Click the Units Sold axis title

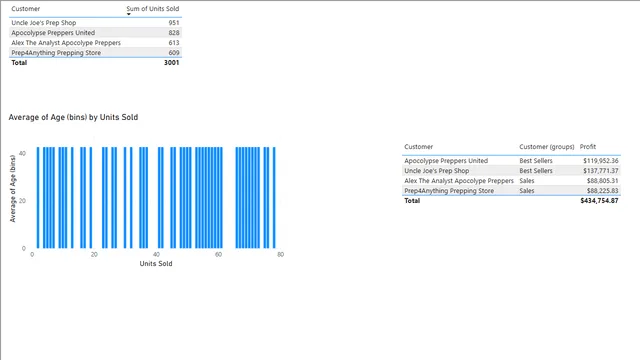coord(156,264)
